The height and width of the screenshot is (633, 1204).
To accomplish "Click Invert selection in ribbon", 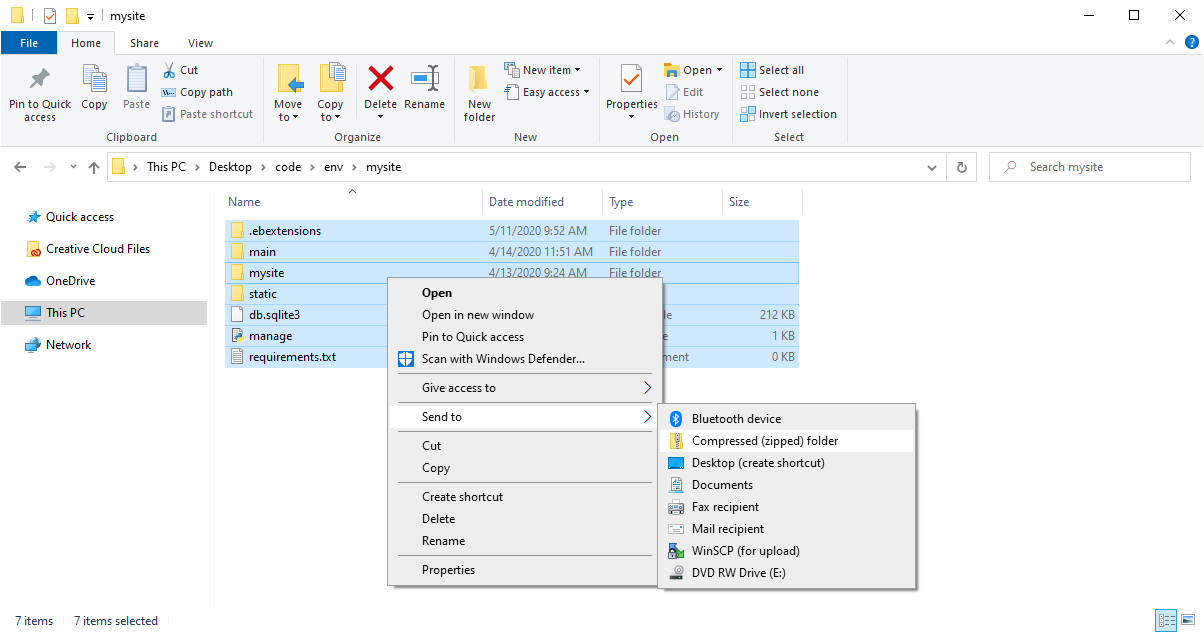I will tap(788, 114).
